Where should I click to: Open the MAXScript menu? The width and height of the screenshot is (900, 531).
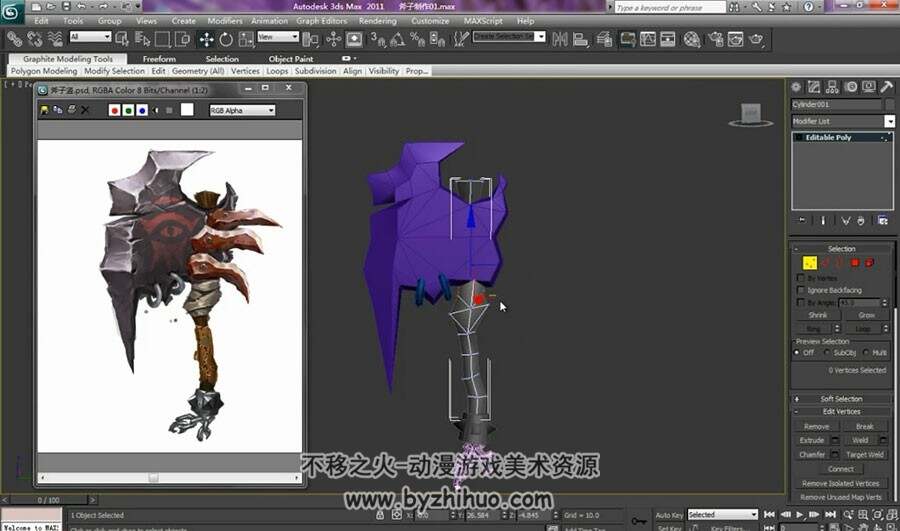(x=483, y=21)
